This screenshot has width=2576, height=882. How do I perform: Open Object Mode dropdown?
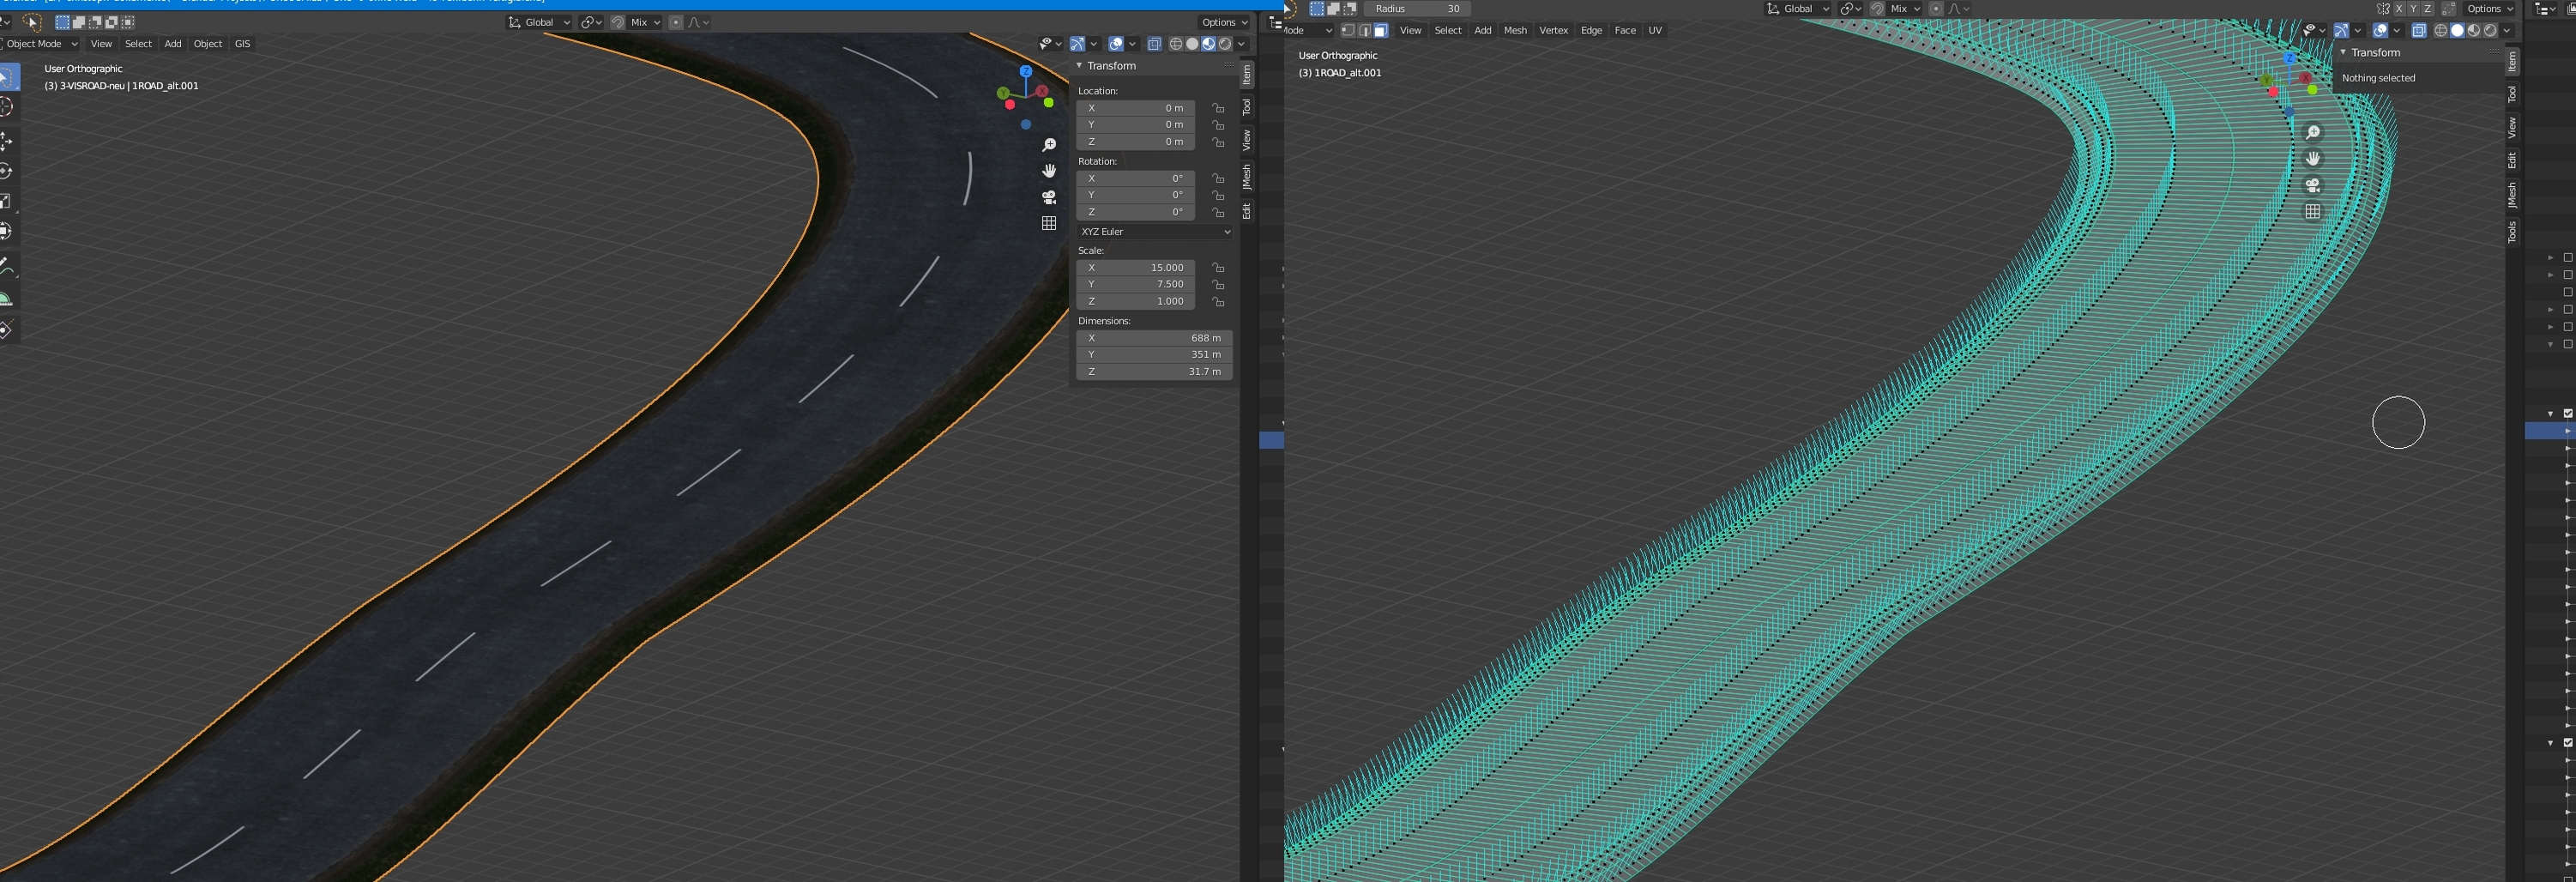pos(40,44)
